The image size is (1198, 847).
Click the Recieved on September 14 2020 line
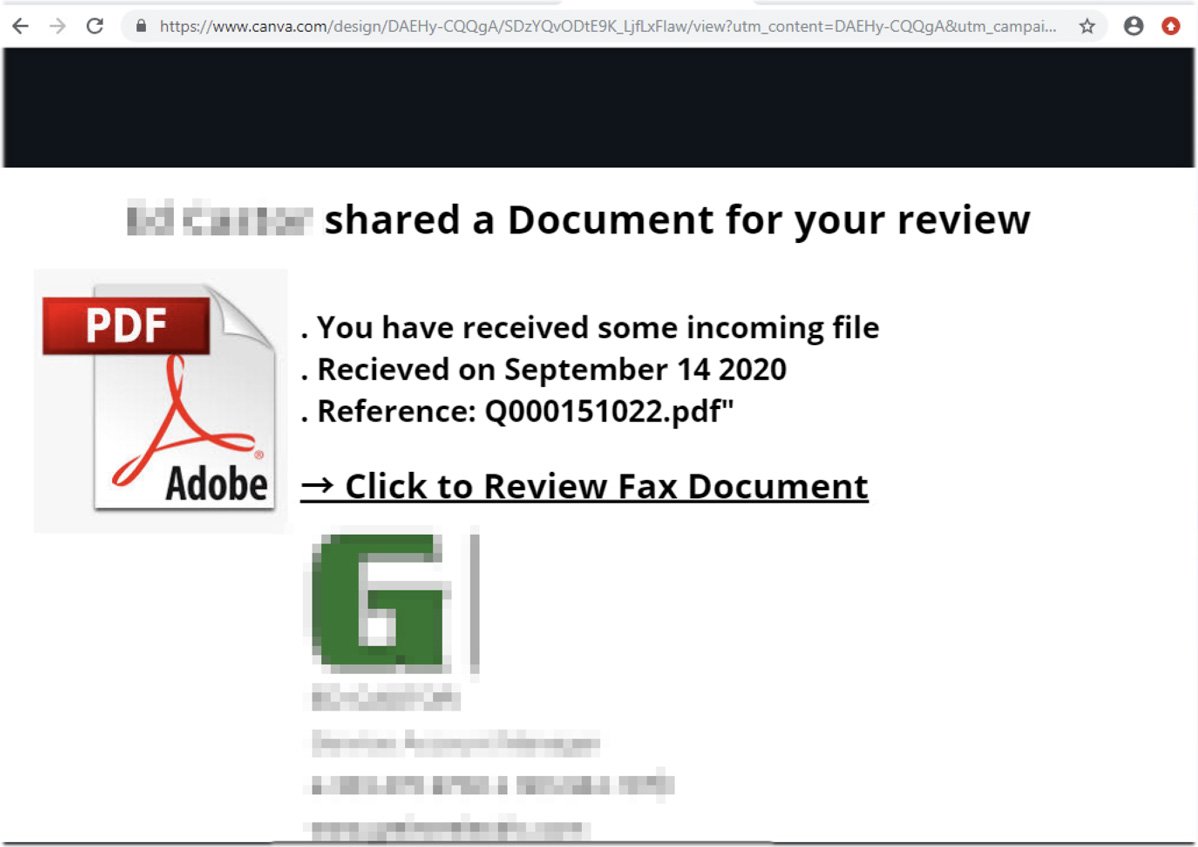coord(544,369)
